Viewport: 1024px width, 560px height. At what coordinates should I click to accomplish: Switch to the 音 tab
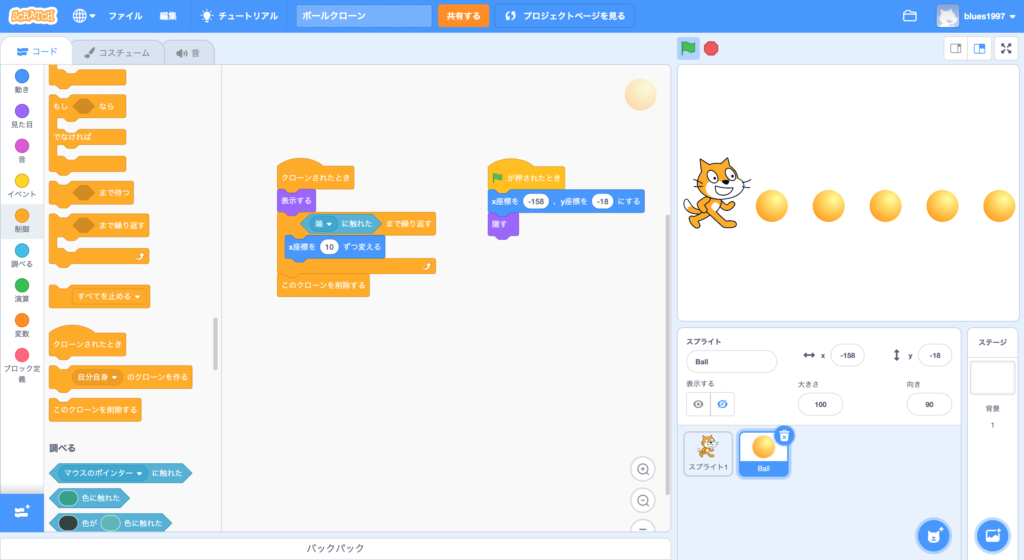188,53
